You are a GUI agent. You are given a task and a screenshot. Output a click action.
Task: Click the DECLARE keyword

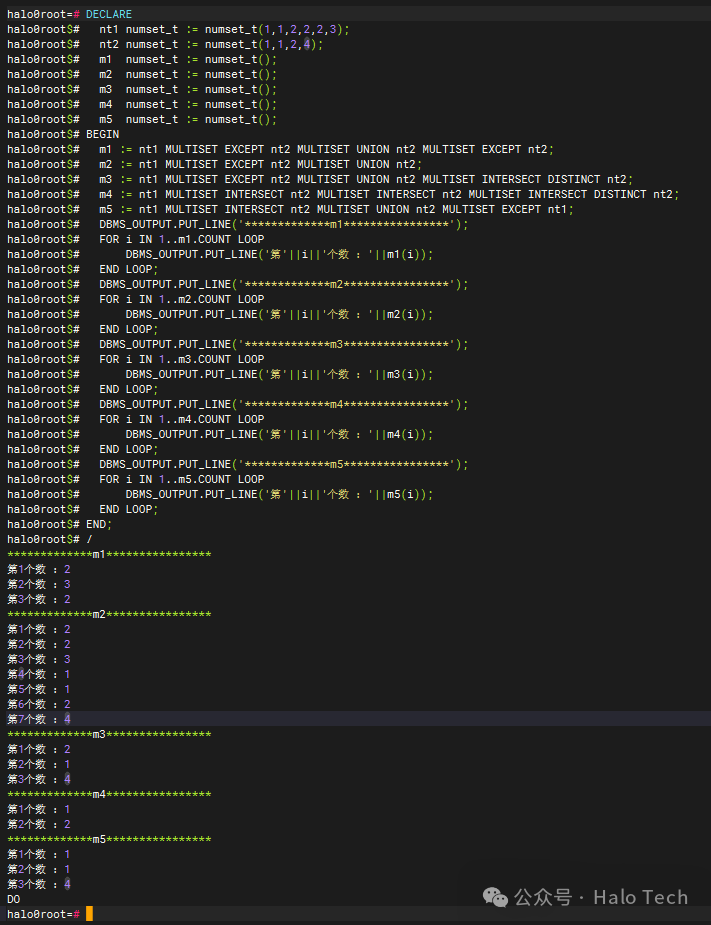pos(109,14)
